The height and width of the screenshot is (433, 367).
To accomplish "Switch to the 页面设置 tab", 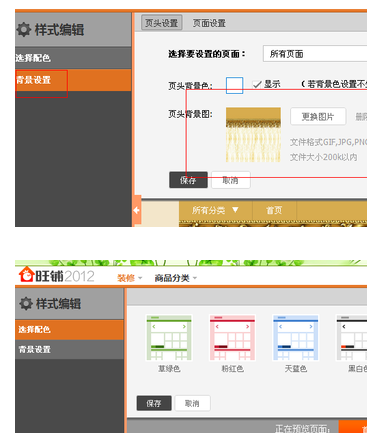I will point(209,23).
